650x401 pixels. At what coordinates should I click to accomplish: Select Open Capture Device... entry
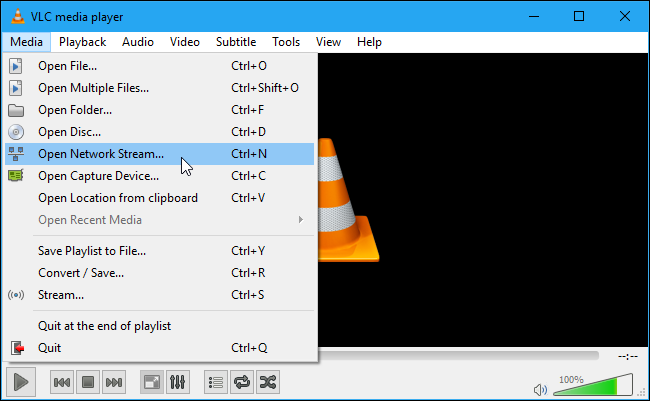pyautogui.click(x=160, y=176)
